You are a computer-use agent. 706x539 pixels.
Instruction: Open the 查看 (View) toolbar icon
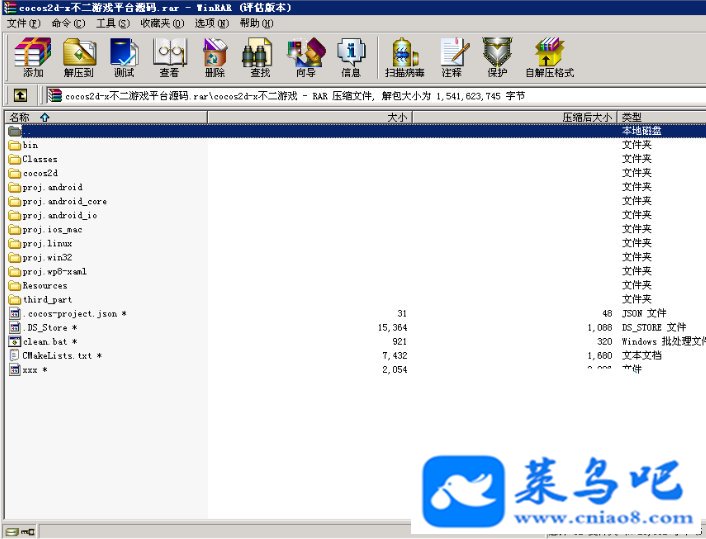coord(169,57)
